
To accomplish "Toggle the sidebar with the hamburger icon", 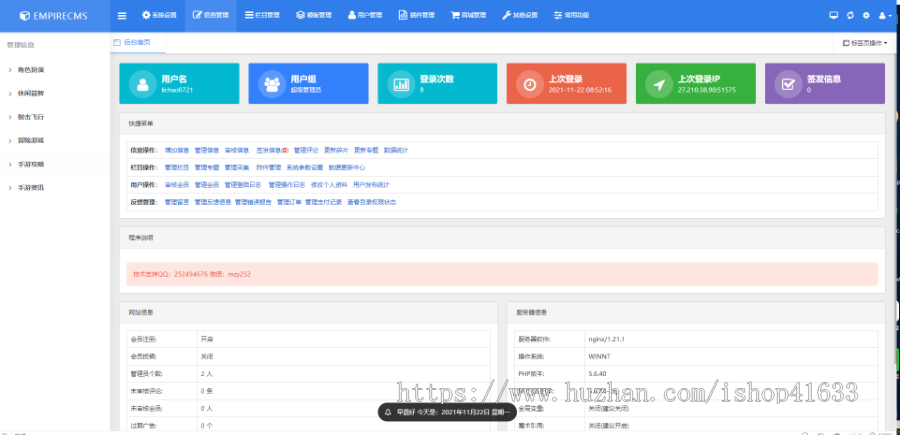I will [x=122, y=15].
